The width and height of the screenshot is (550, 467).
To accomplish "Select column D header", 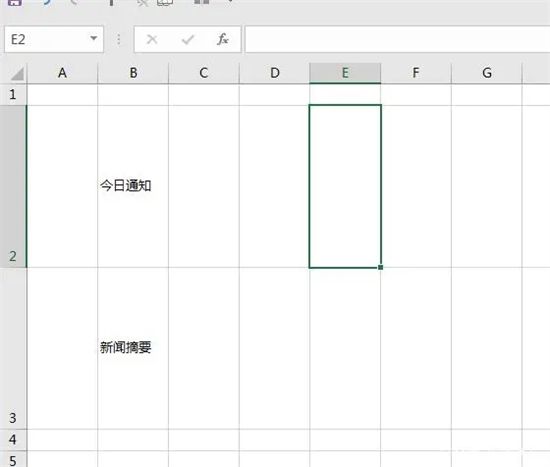I will pyautogui.click(x=275, y=73).
